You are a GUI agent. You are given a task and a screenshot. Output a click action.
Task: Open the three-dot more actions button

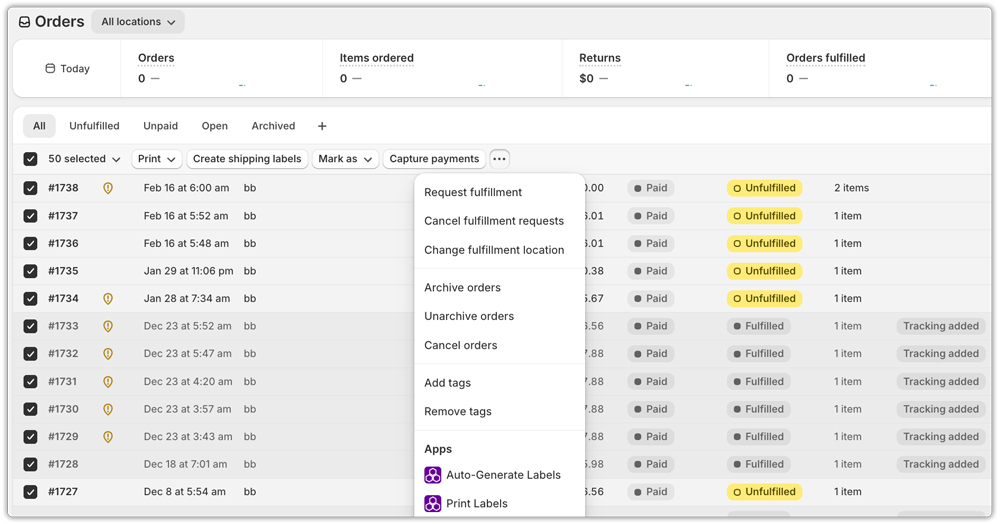coord(499,159)
